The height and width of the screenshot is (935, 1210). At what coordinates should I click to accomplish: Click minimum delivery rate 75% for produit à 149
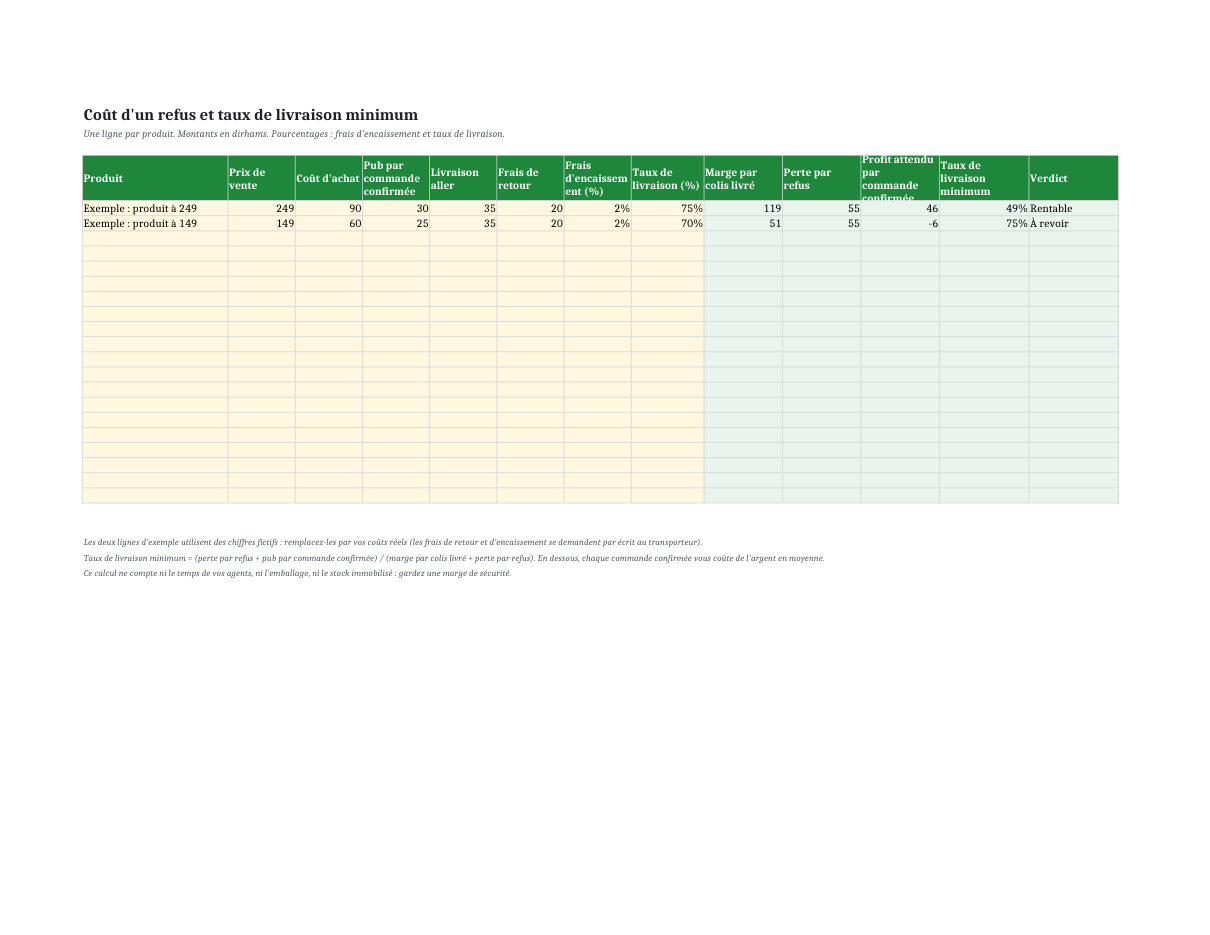tap(984, 224)
